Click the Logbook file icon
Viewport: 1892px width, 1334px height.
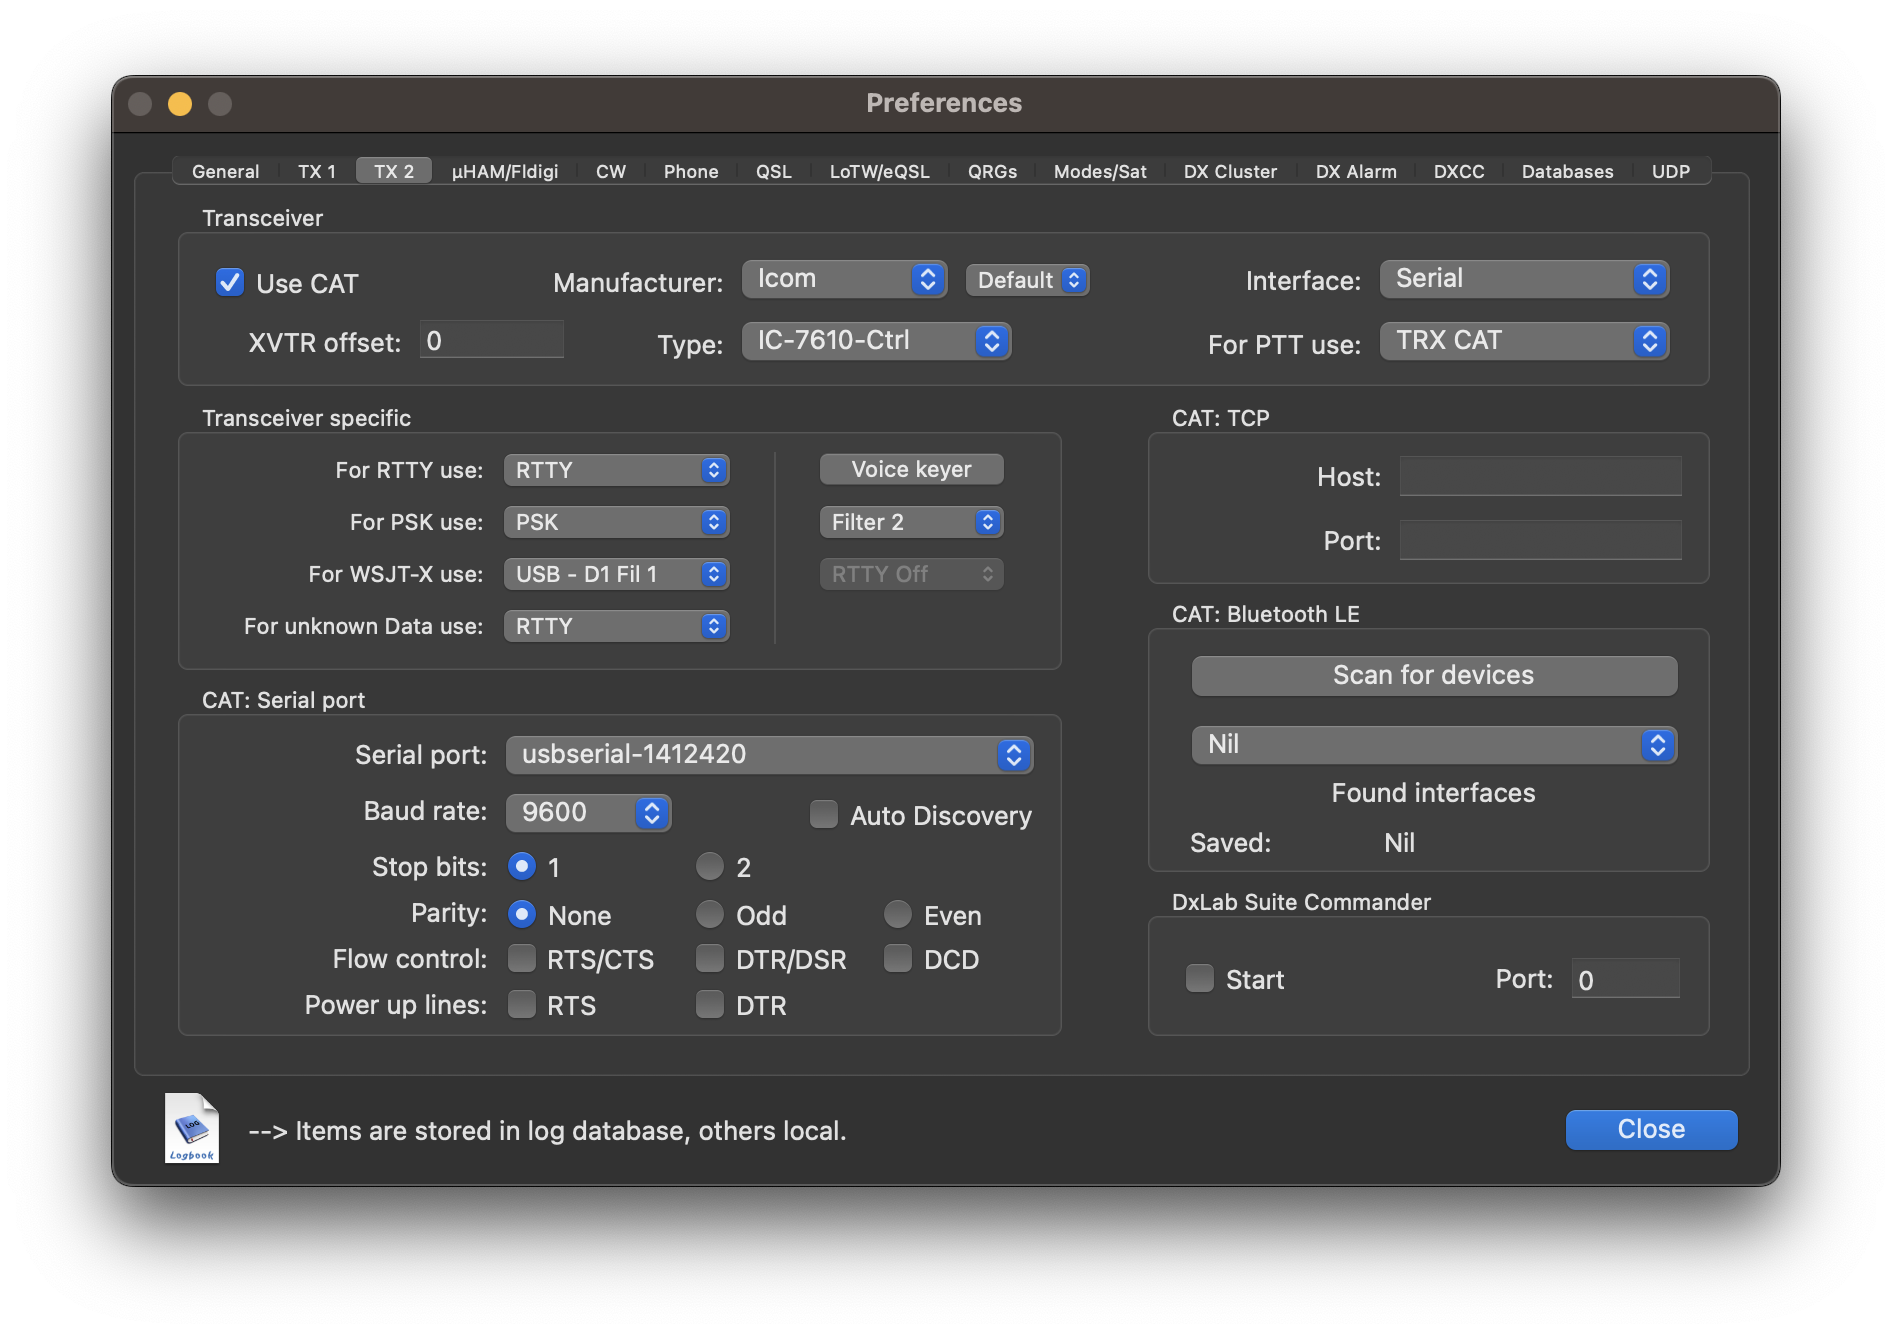coord(191,1128)
